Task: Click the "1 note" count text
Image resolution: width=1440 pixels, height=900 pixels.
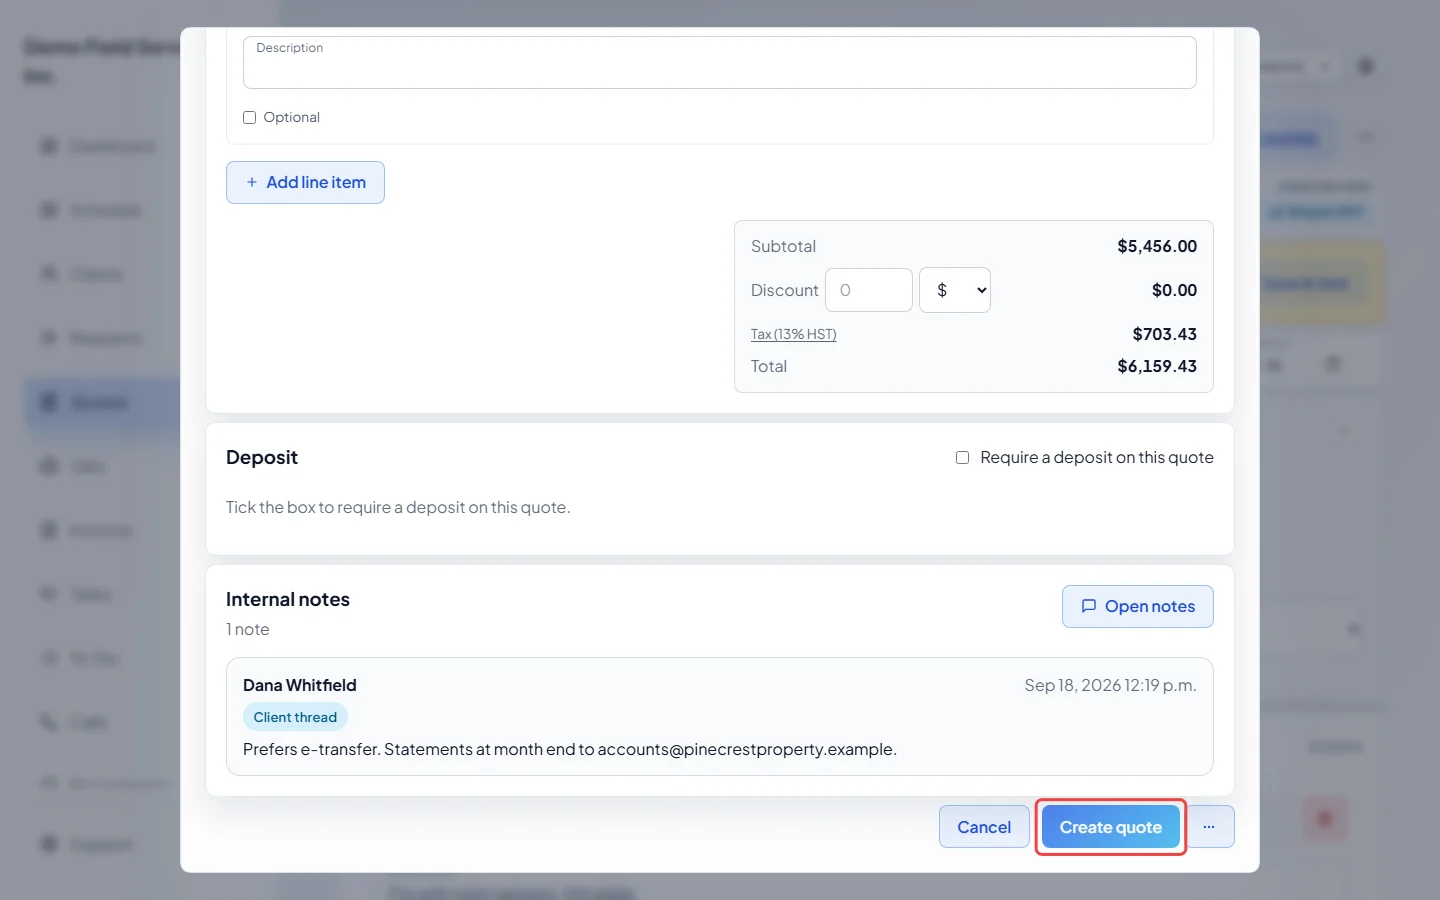Action: tap(247, 629)
